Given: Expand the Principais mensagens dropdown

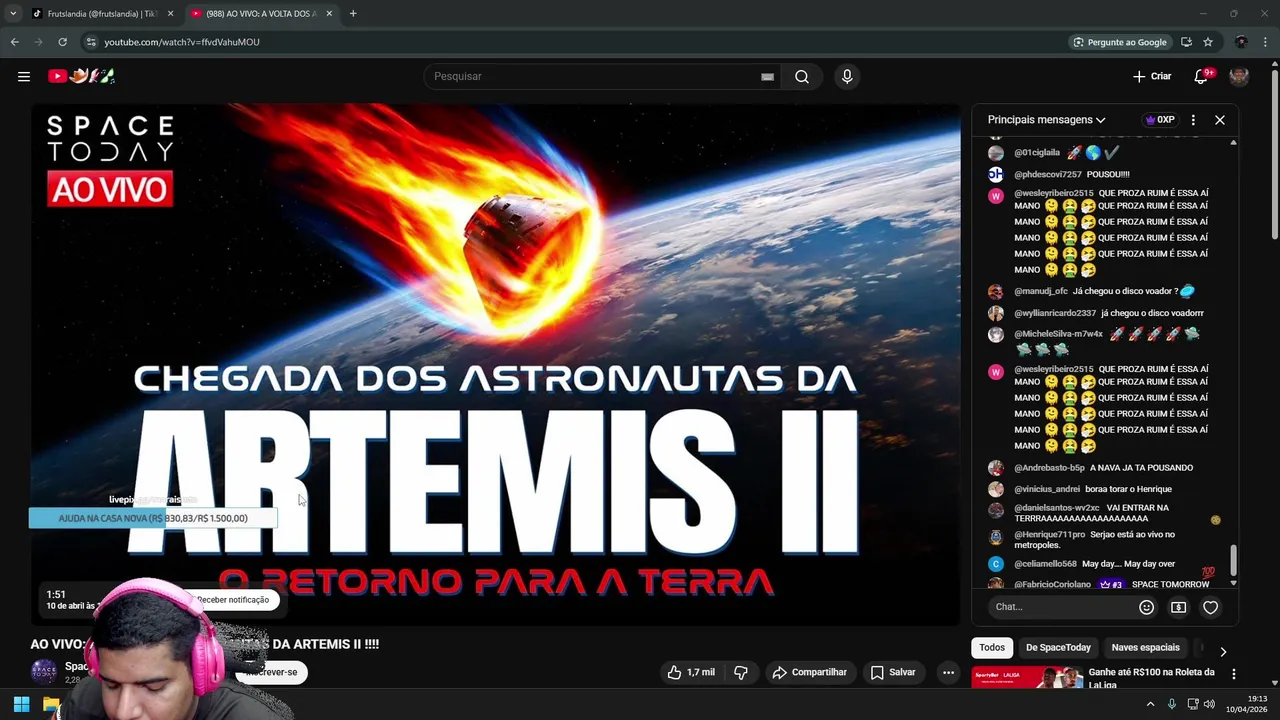Looking at the screenshot, I should (x=1046, y=120).
